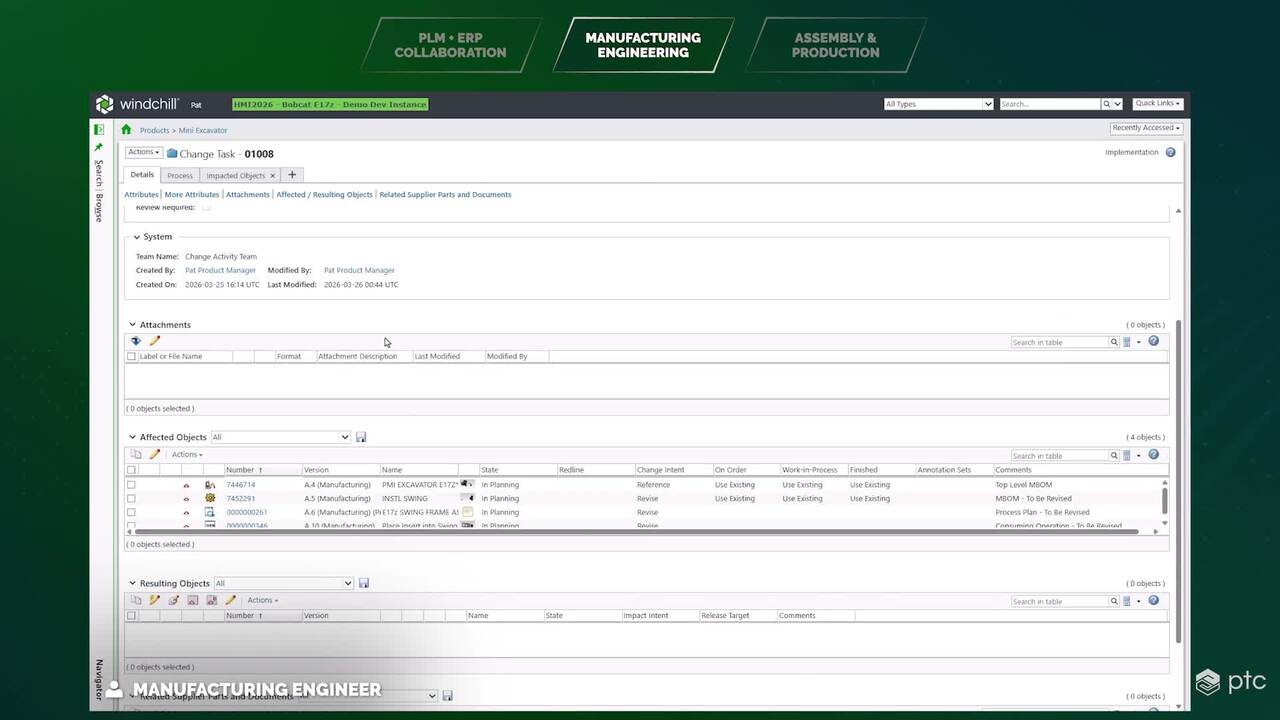This screenshot has height=720, width=1280.
Task: Check the box for row 7446714
Action: click(x=131, y=485)
